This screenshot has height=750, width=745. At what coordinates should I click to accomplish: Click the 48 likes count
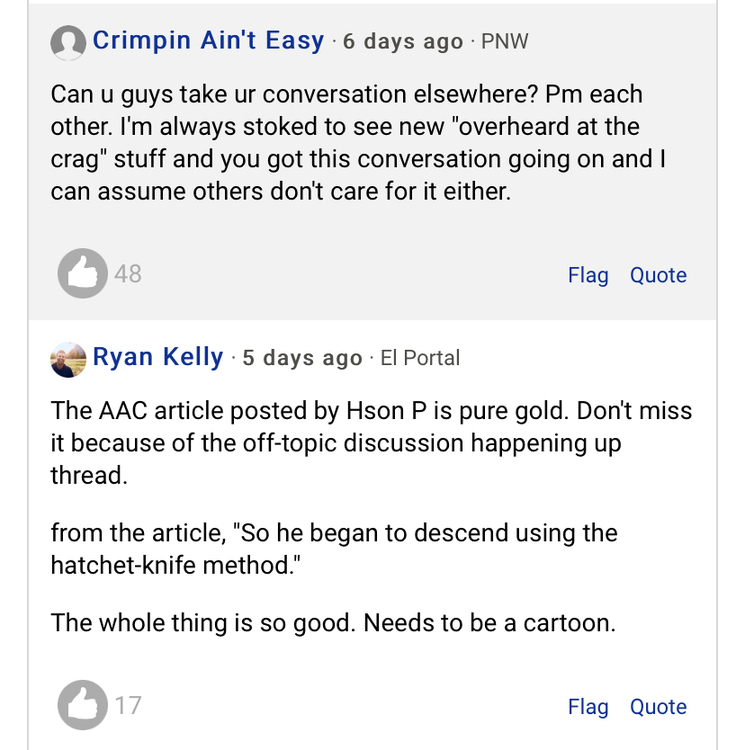coord(128,273)
